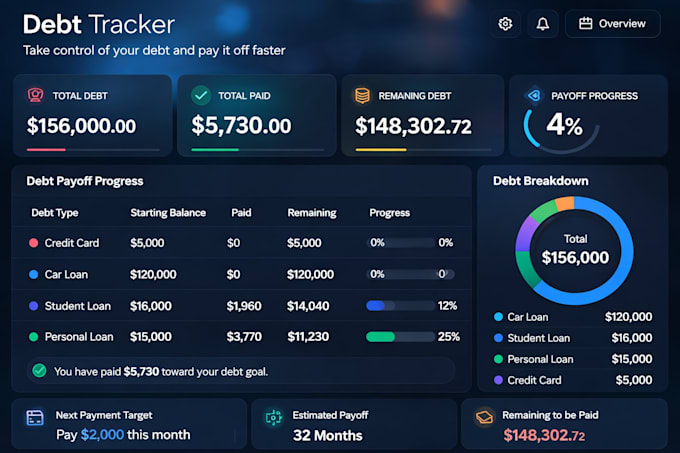Click $148,302.72 in Remaining Debt card
Screen dimensions: 680x453
[413, 126]
